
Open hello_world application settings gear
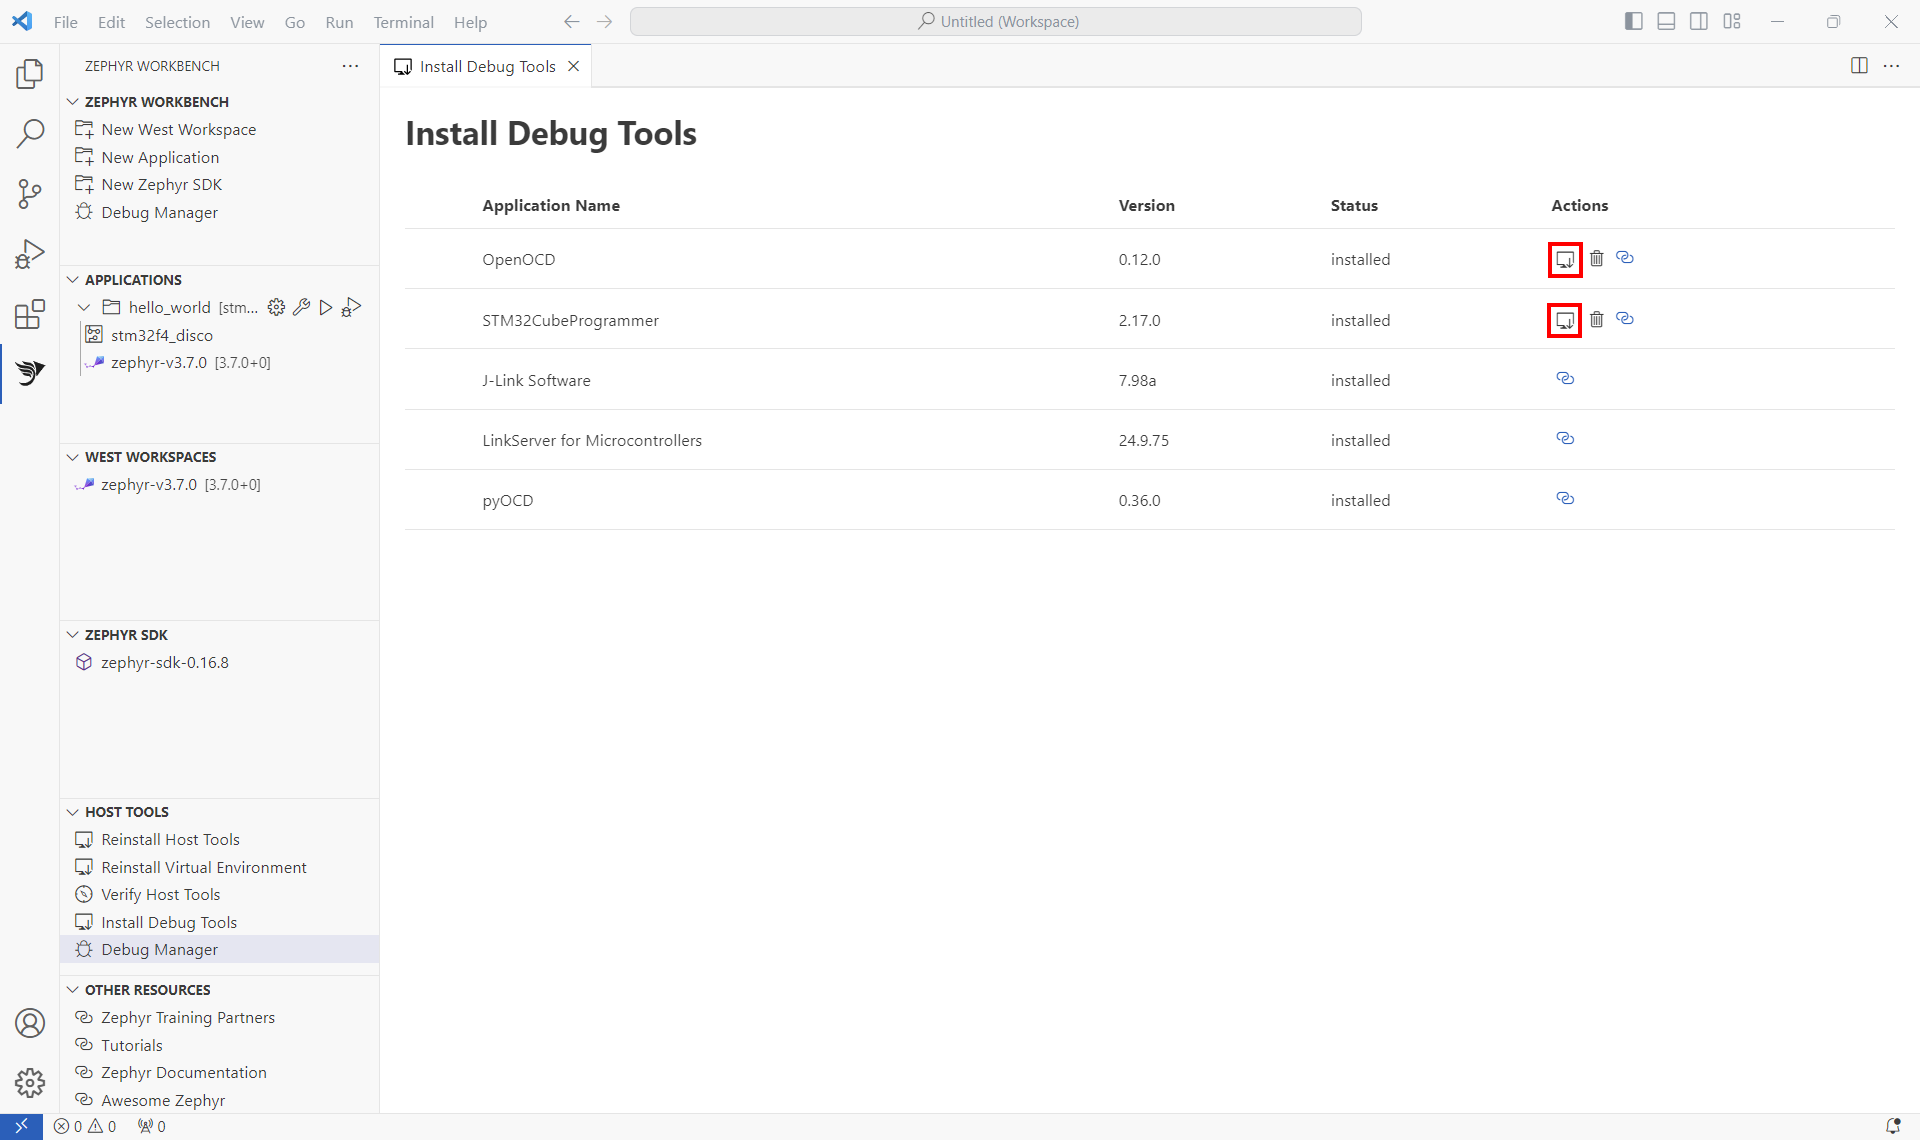click(277, 307)
